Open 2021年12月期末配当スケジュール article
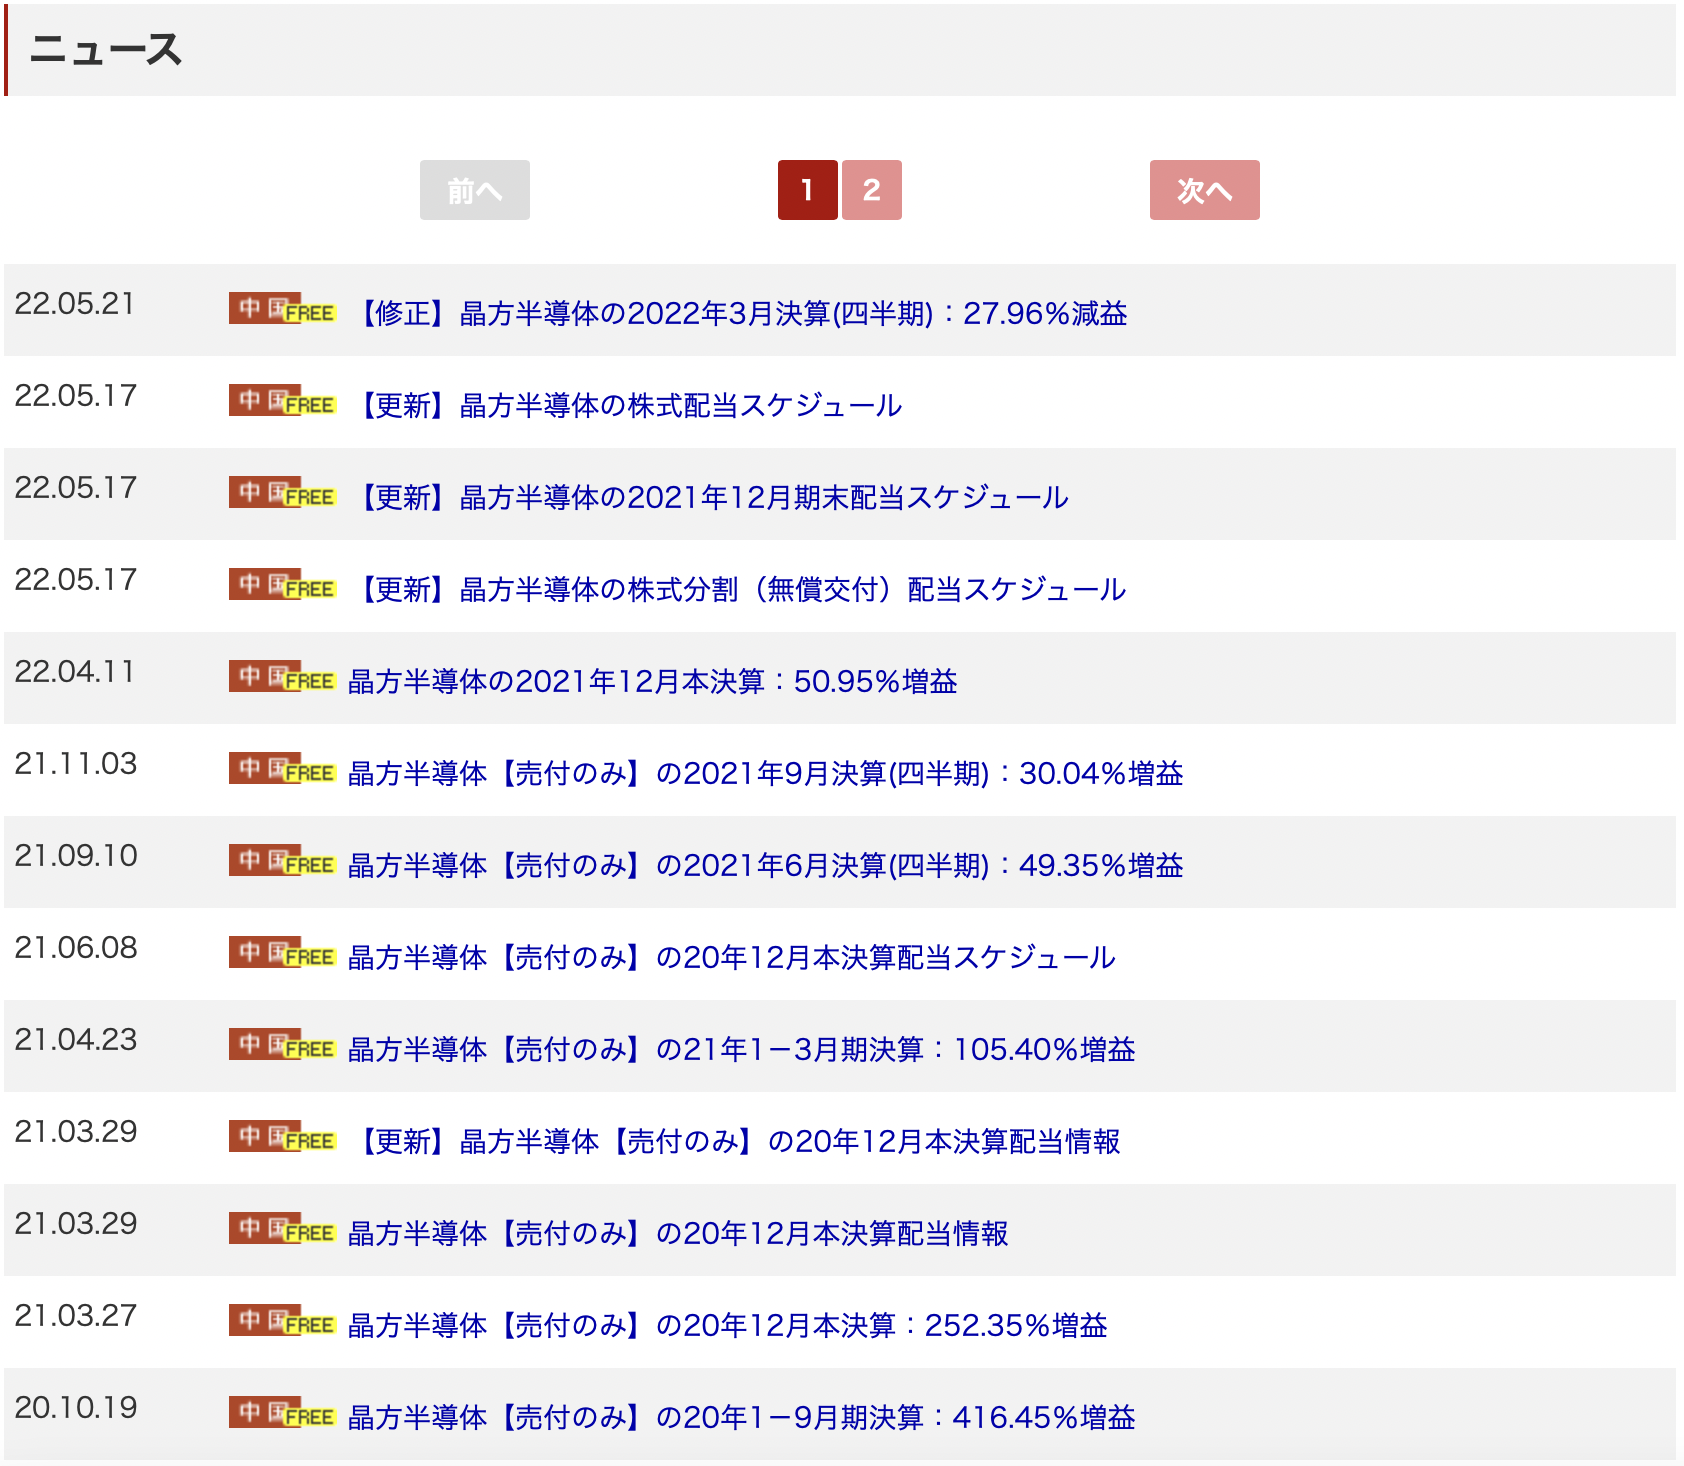 [x=708, y=498]
